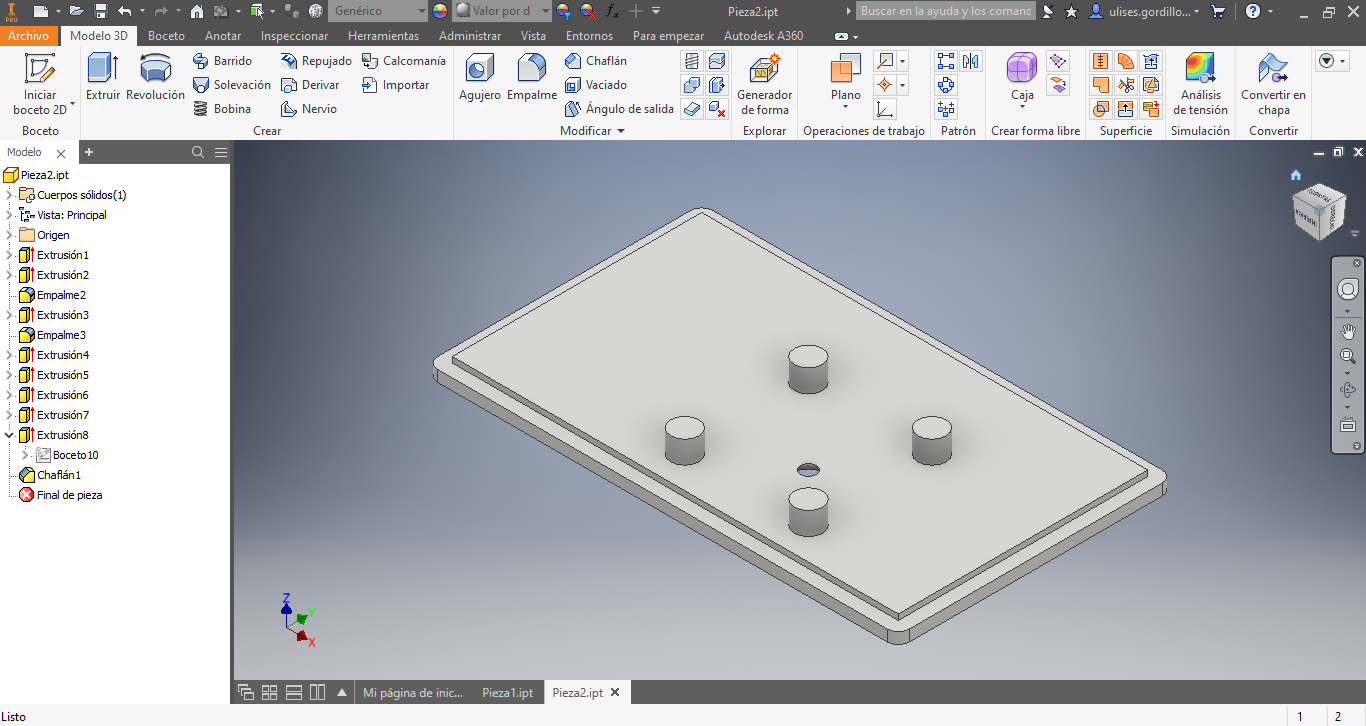Select Chaflán1 in the model browser
Image resolution: width=1366 pixels, height=726 pixels.
(x=50, y=475)
